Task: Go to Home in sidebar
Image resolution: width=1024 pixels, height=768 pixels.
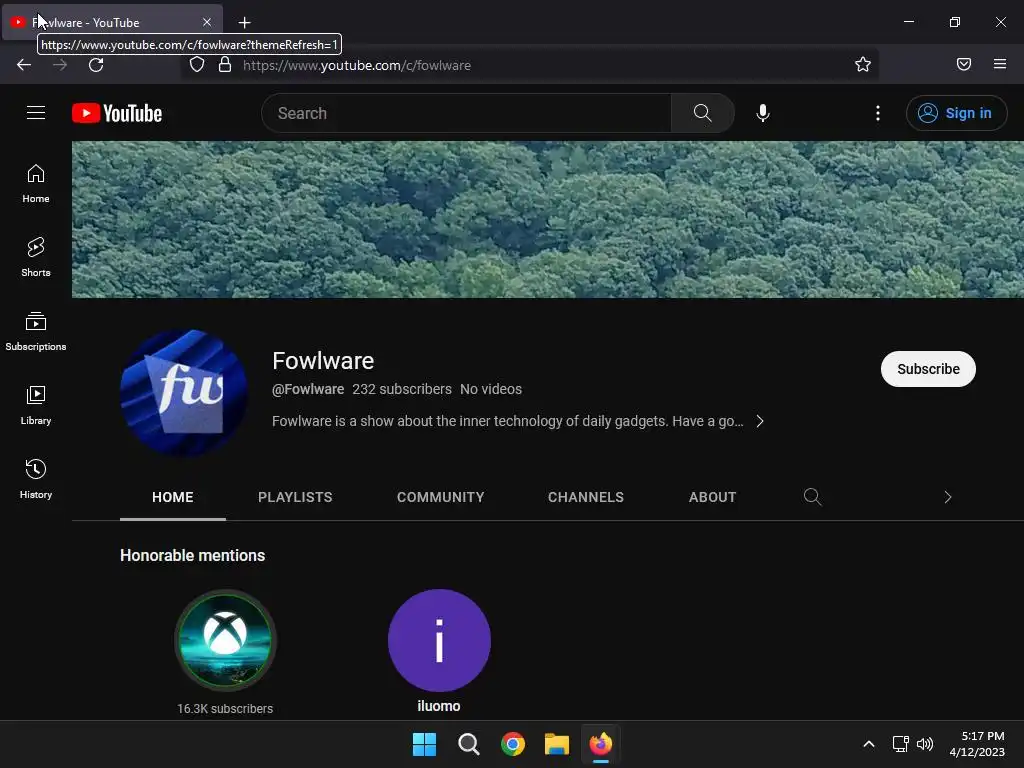Action: coord(36,184)
